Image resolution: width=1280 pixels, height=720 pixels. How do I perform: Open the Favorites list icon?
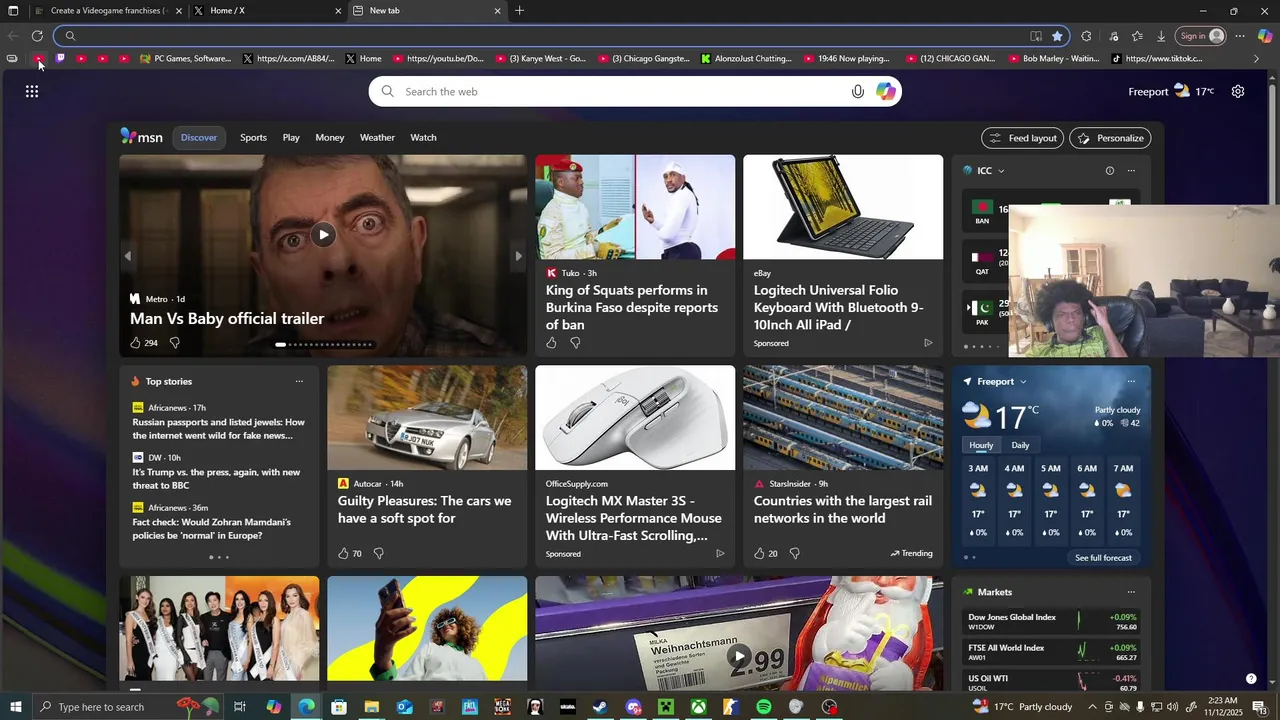click(x=1137, y=36)
